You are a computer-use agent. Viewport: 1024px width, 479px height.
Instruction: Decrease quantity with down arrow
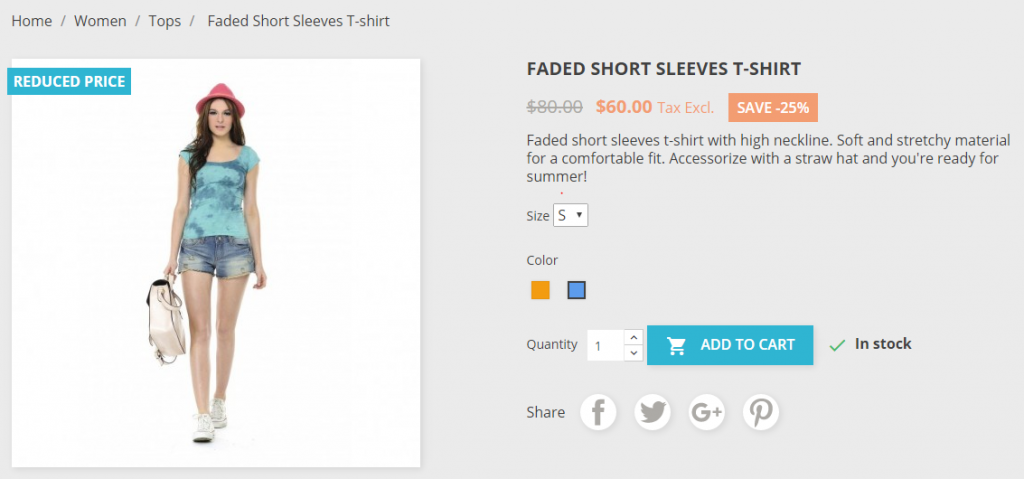click(x=633, y=353)
